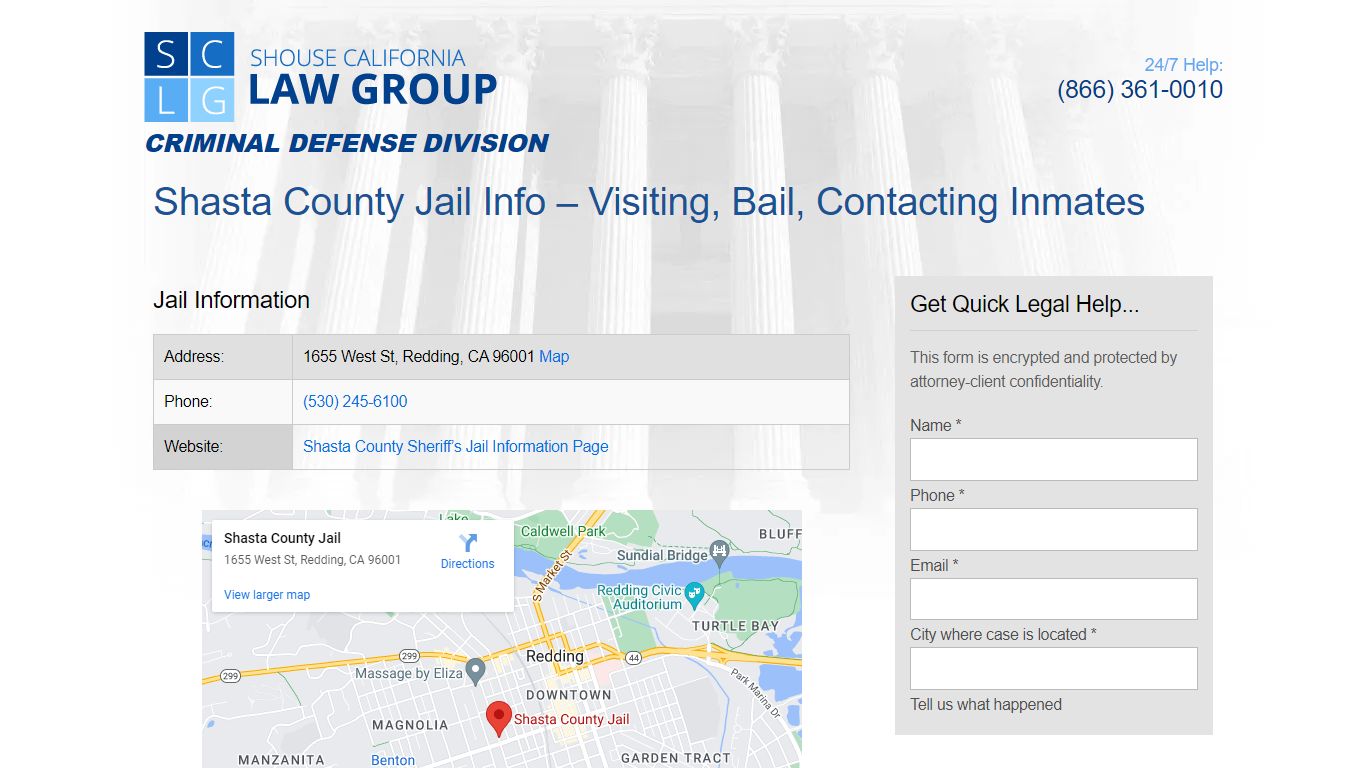Image resolution: width=1366 pixels, height=768 pixels.
Task: Click Get Quick Legal Help heading
Action: pos(1025,304)
